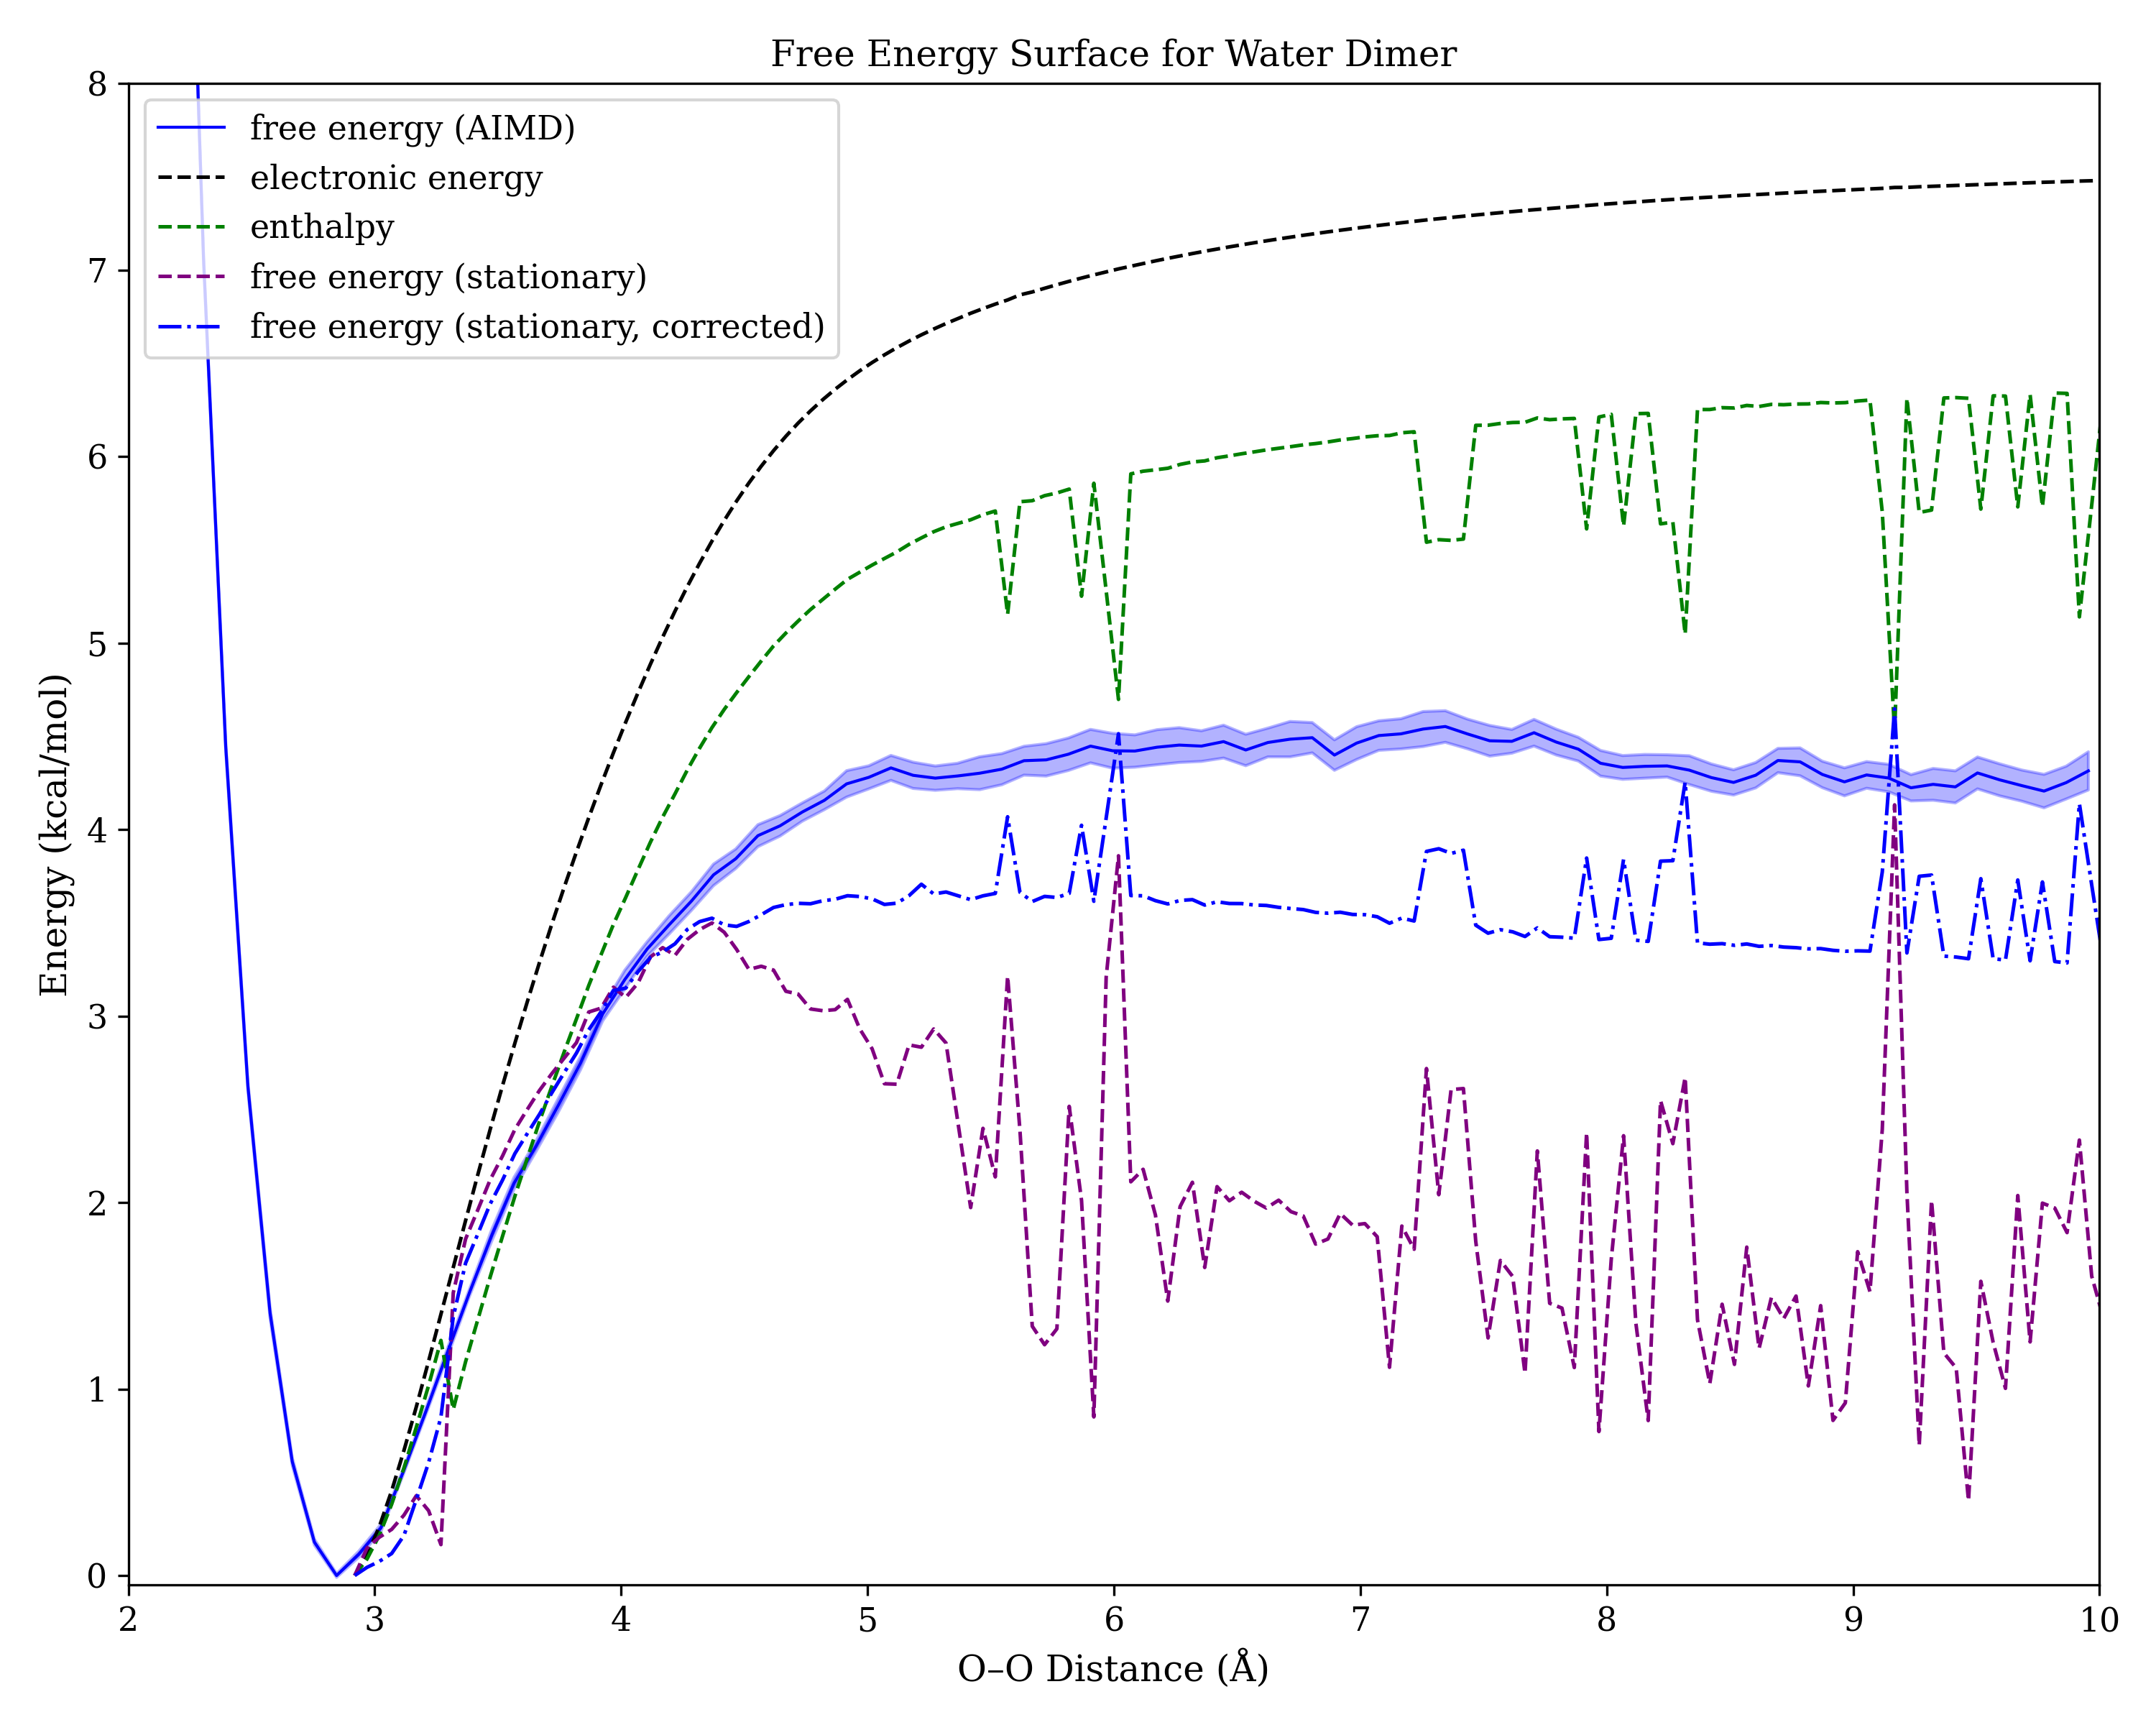Click the x-axis tick label 6
The image size is (2156, 1725).
[x=1113, y=1620]
